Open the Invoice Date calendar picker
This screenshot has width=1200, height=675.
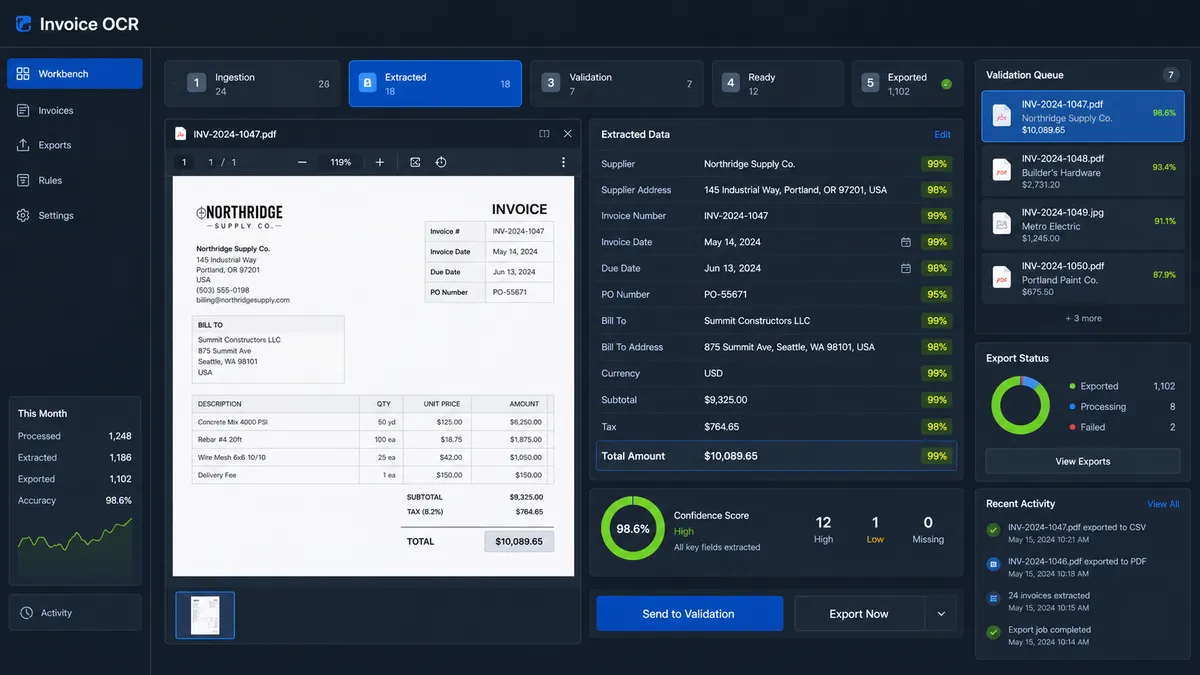click(906, 242)
